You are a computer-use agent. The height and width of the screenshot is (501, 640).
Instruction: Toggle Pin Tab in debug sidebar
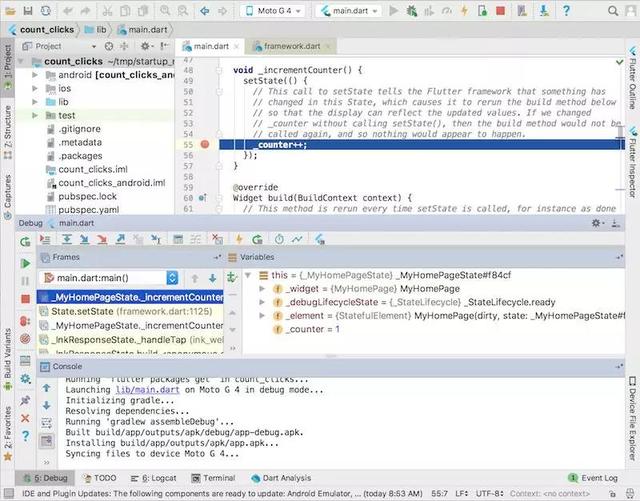[x=25, y=400]
